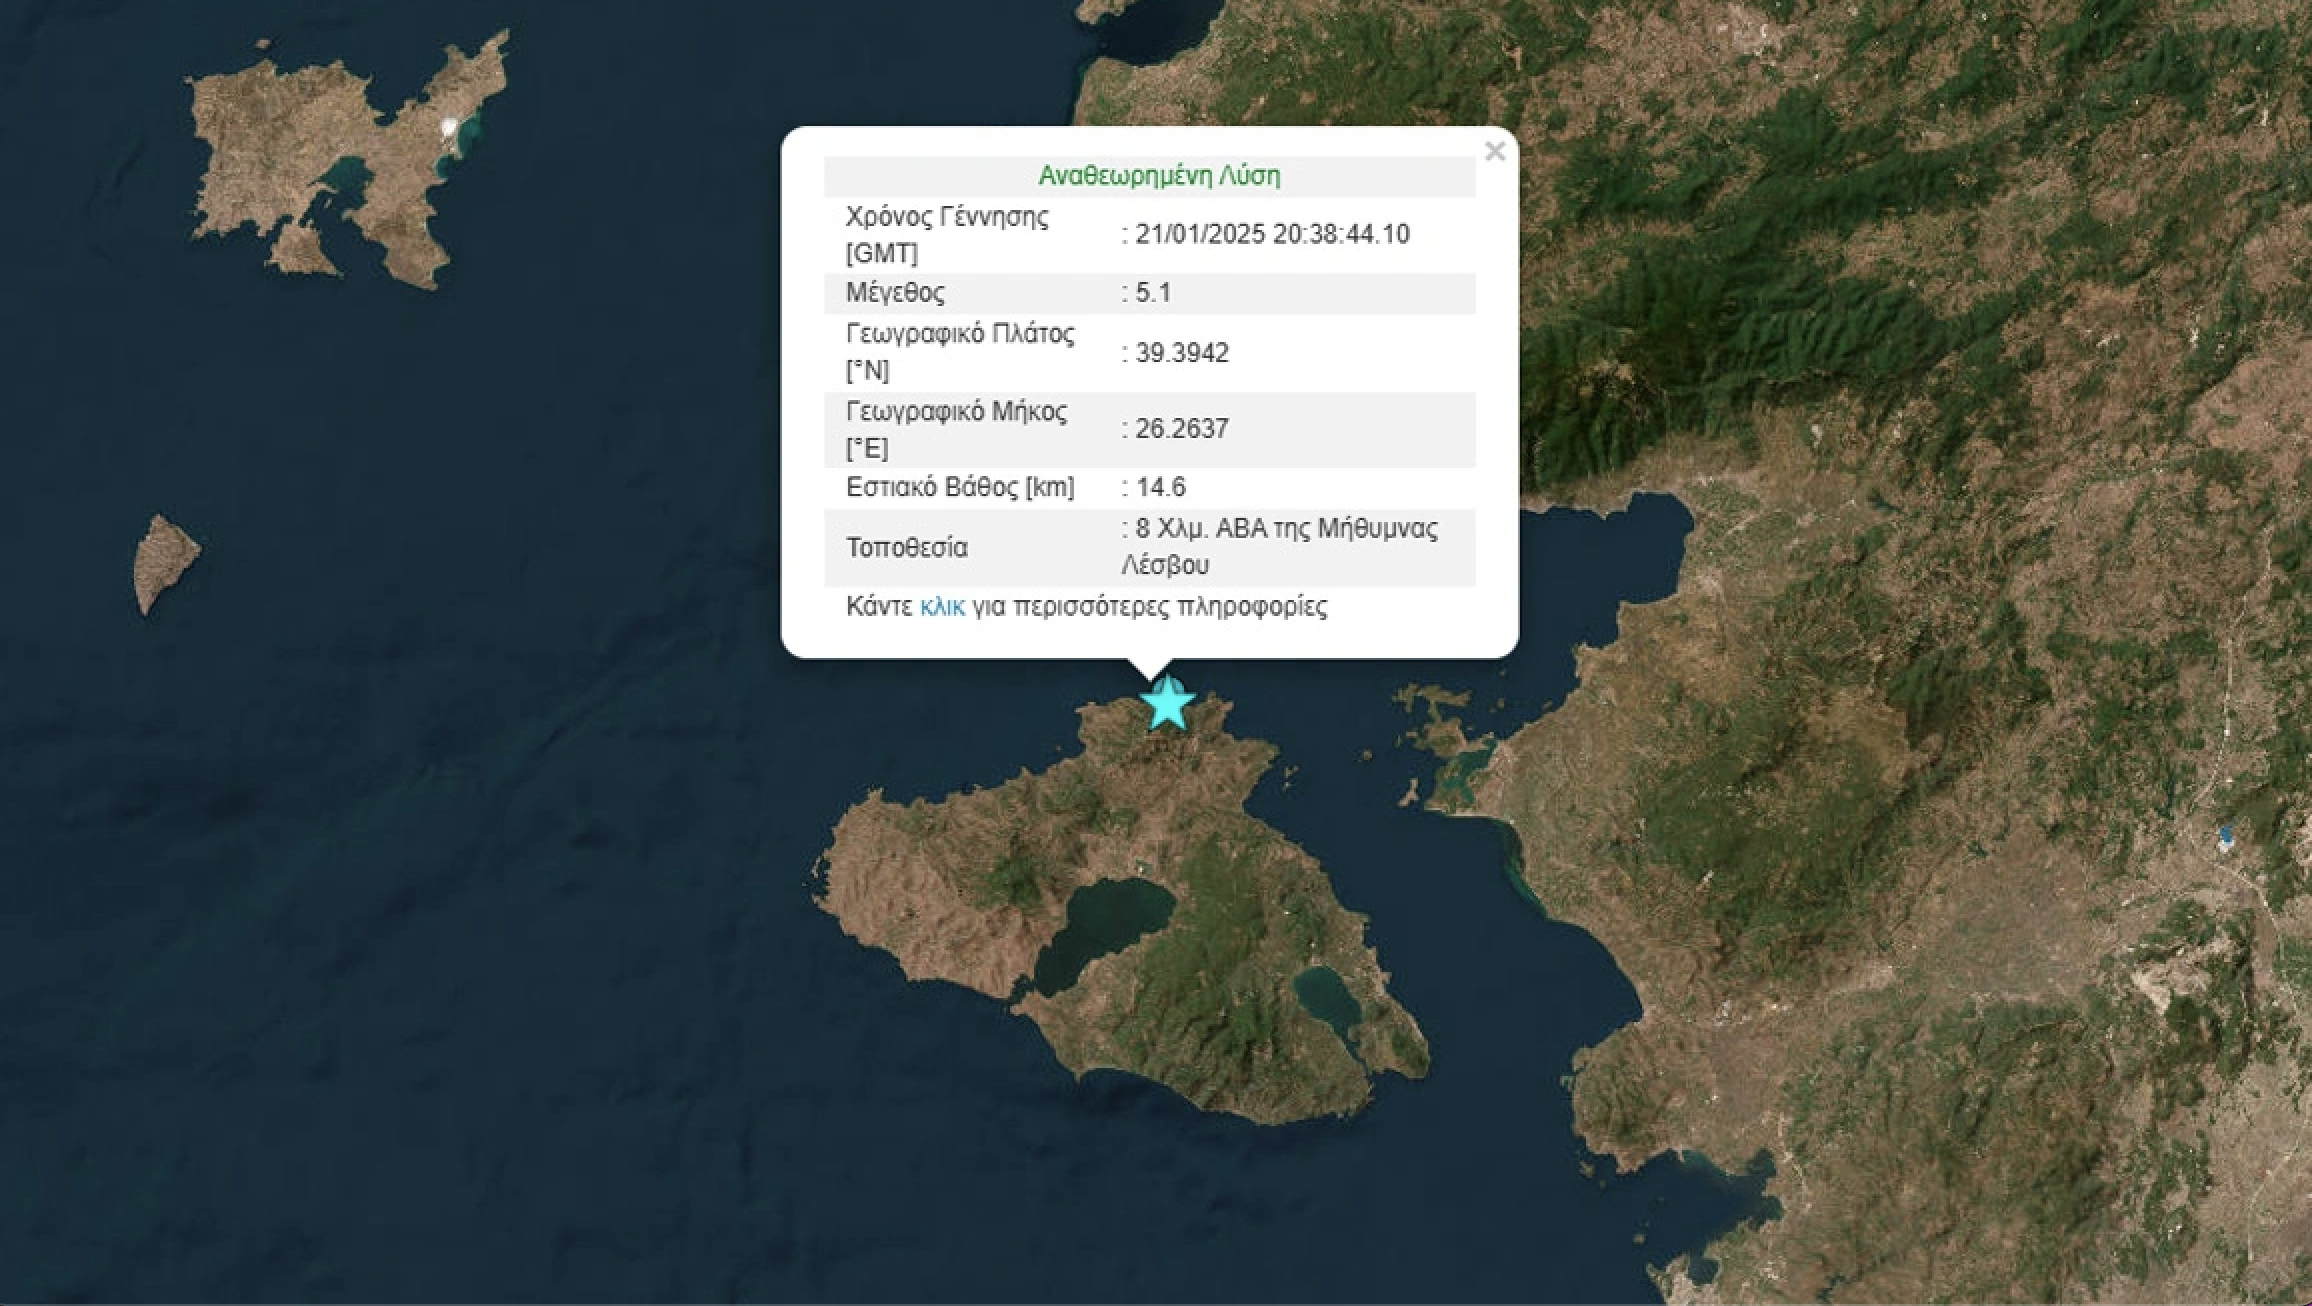
Task: Click the small blue lake on the mainland
Action: pos(2225,835)
